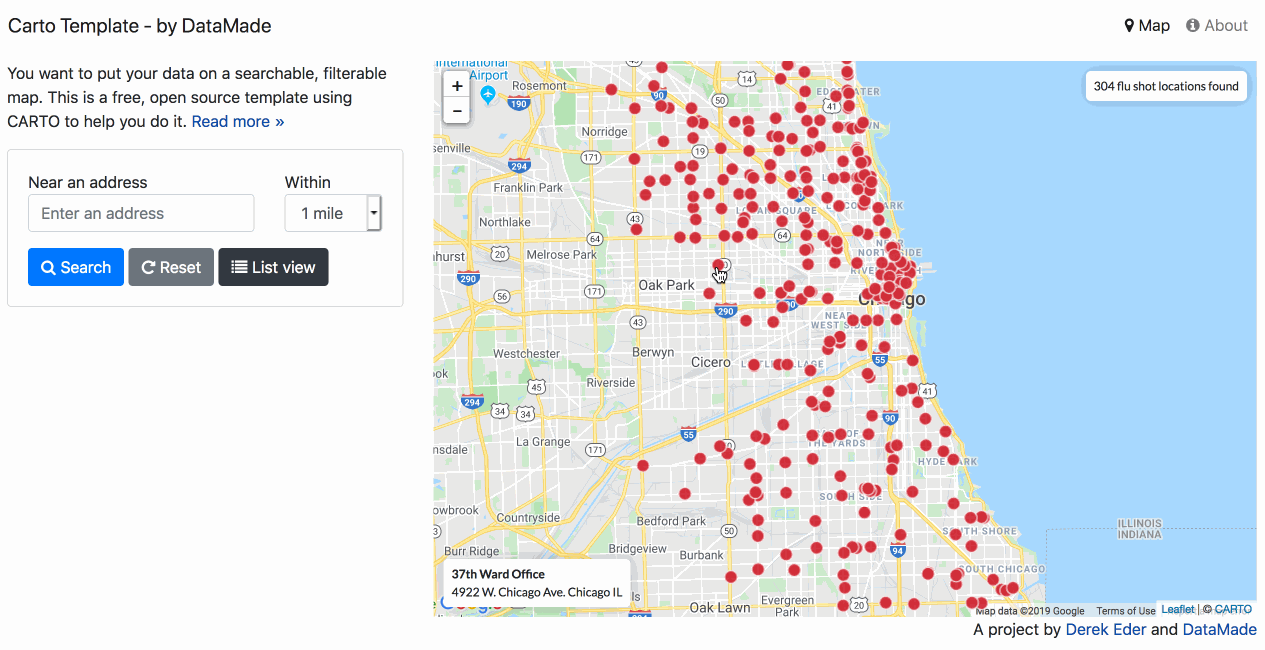Image resolution: width=1265 pixels, height=650 pixels.
Task: Click the blue Search button
Action: click(76, 267)
